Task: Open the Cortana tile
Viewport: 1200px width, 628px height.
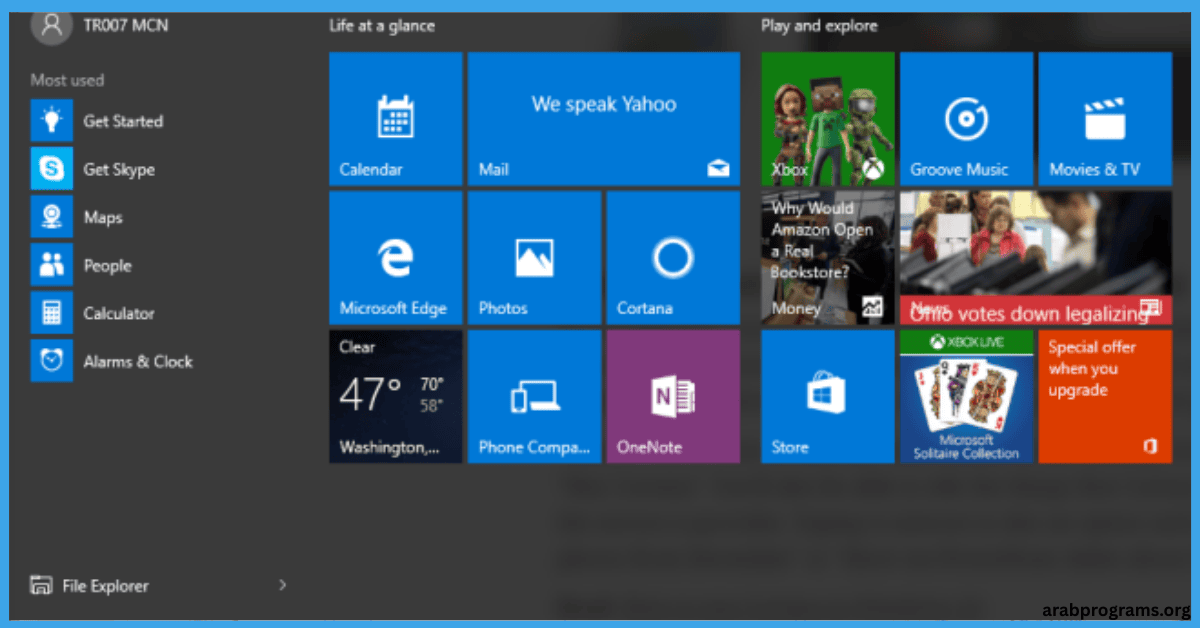Action: (x=673, y=258)
